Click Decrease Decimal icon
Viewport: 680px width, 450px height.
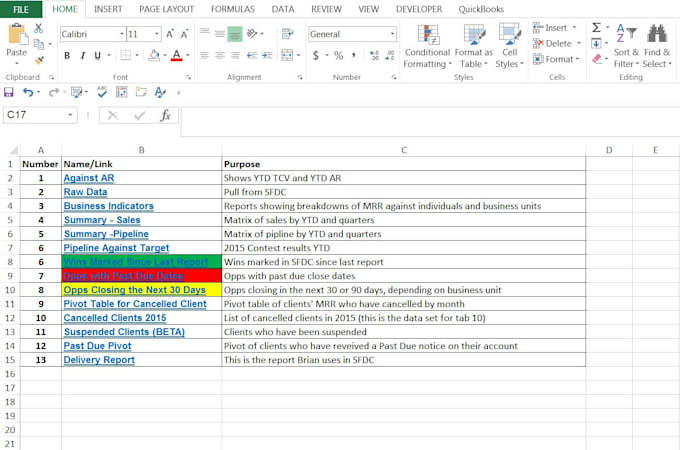(389, 55)
